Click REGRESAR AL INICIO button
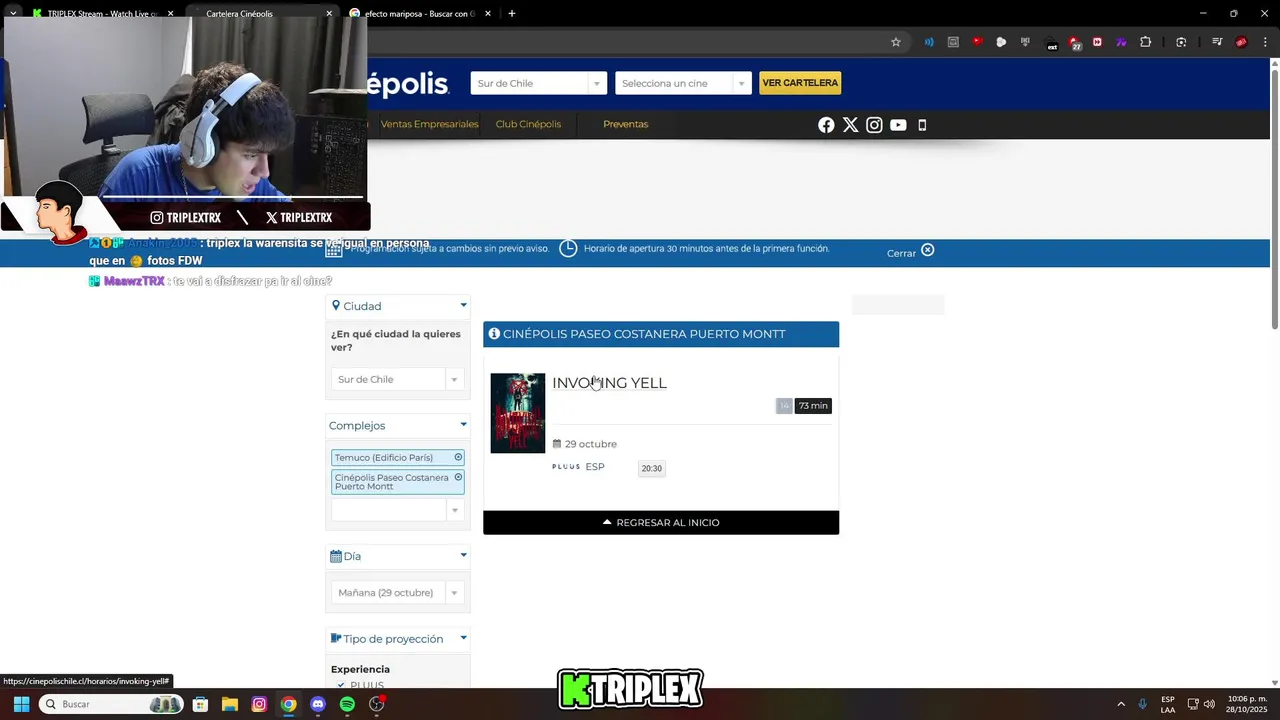 pyautogui.click(x=661, y=522)
